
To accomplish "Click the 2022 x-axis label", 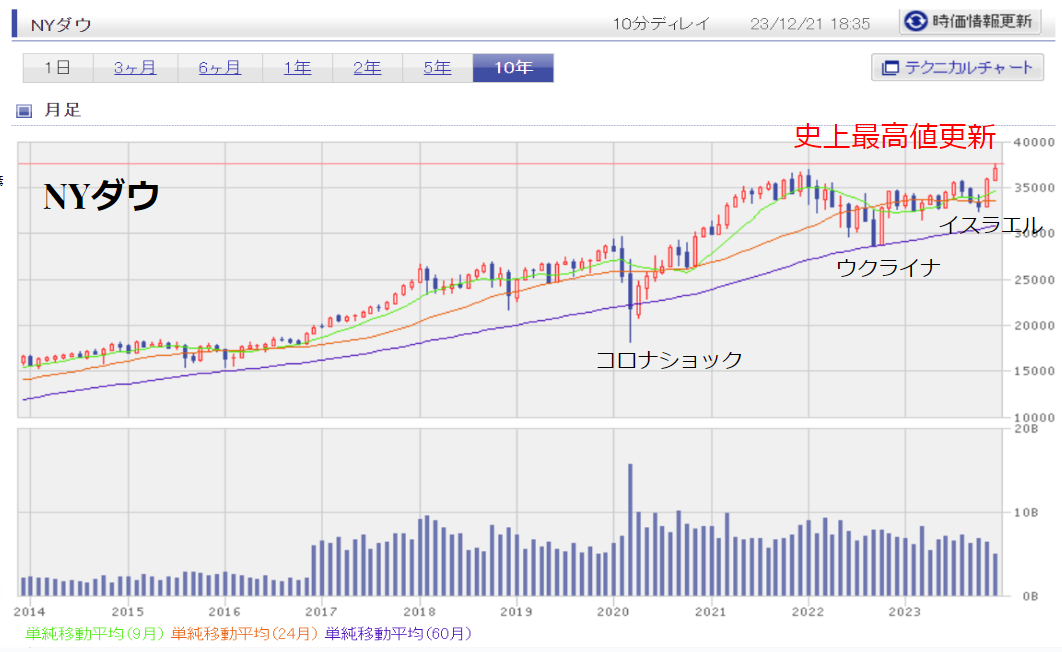I will click(808, 612).
